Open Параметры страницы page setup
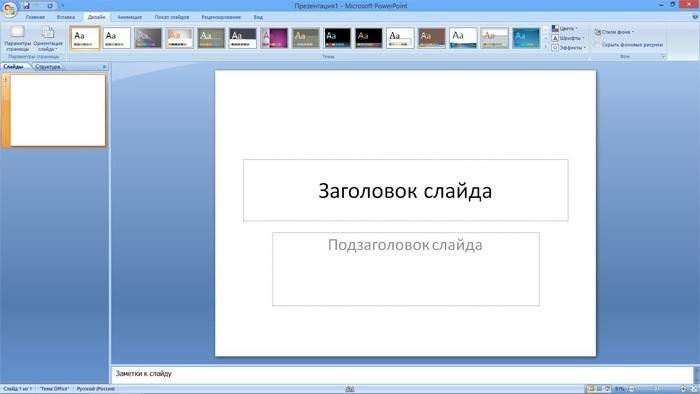 coord(17,38)
